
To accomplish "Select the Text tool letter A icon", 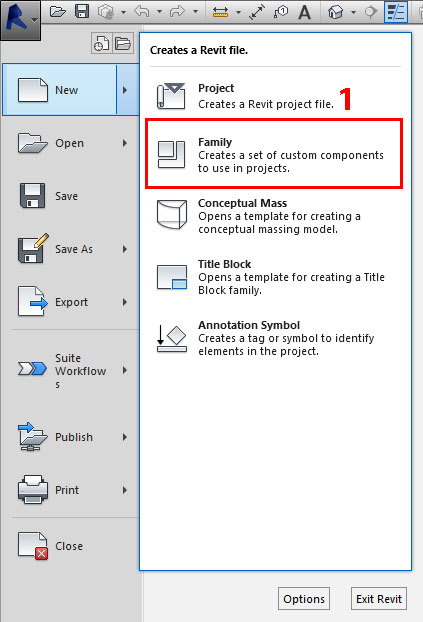I will click(x=304, y=12).
